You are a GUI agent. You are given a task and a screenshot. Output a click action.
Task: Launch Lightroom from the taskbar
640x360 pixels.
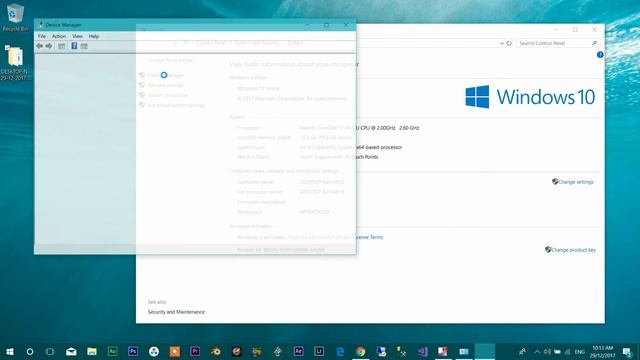coord(319,351)
